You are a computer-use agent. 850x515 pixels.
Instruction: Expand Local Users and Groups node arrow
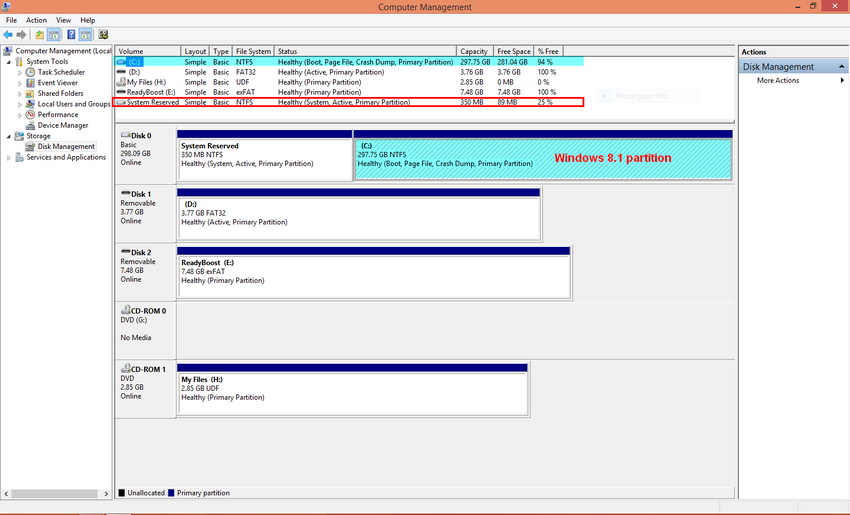20,104
